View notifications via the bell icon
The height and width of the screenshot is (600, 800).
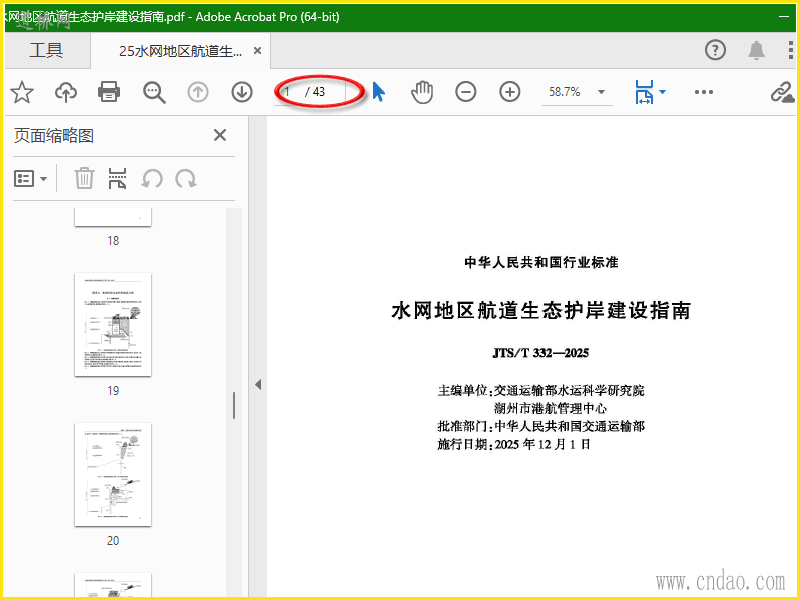point(756,50)
